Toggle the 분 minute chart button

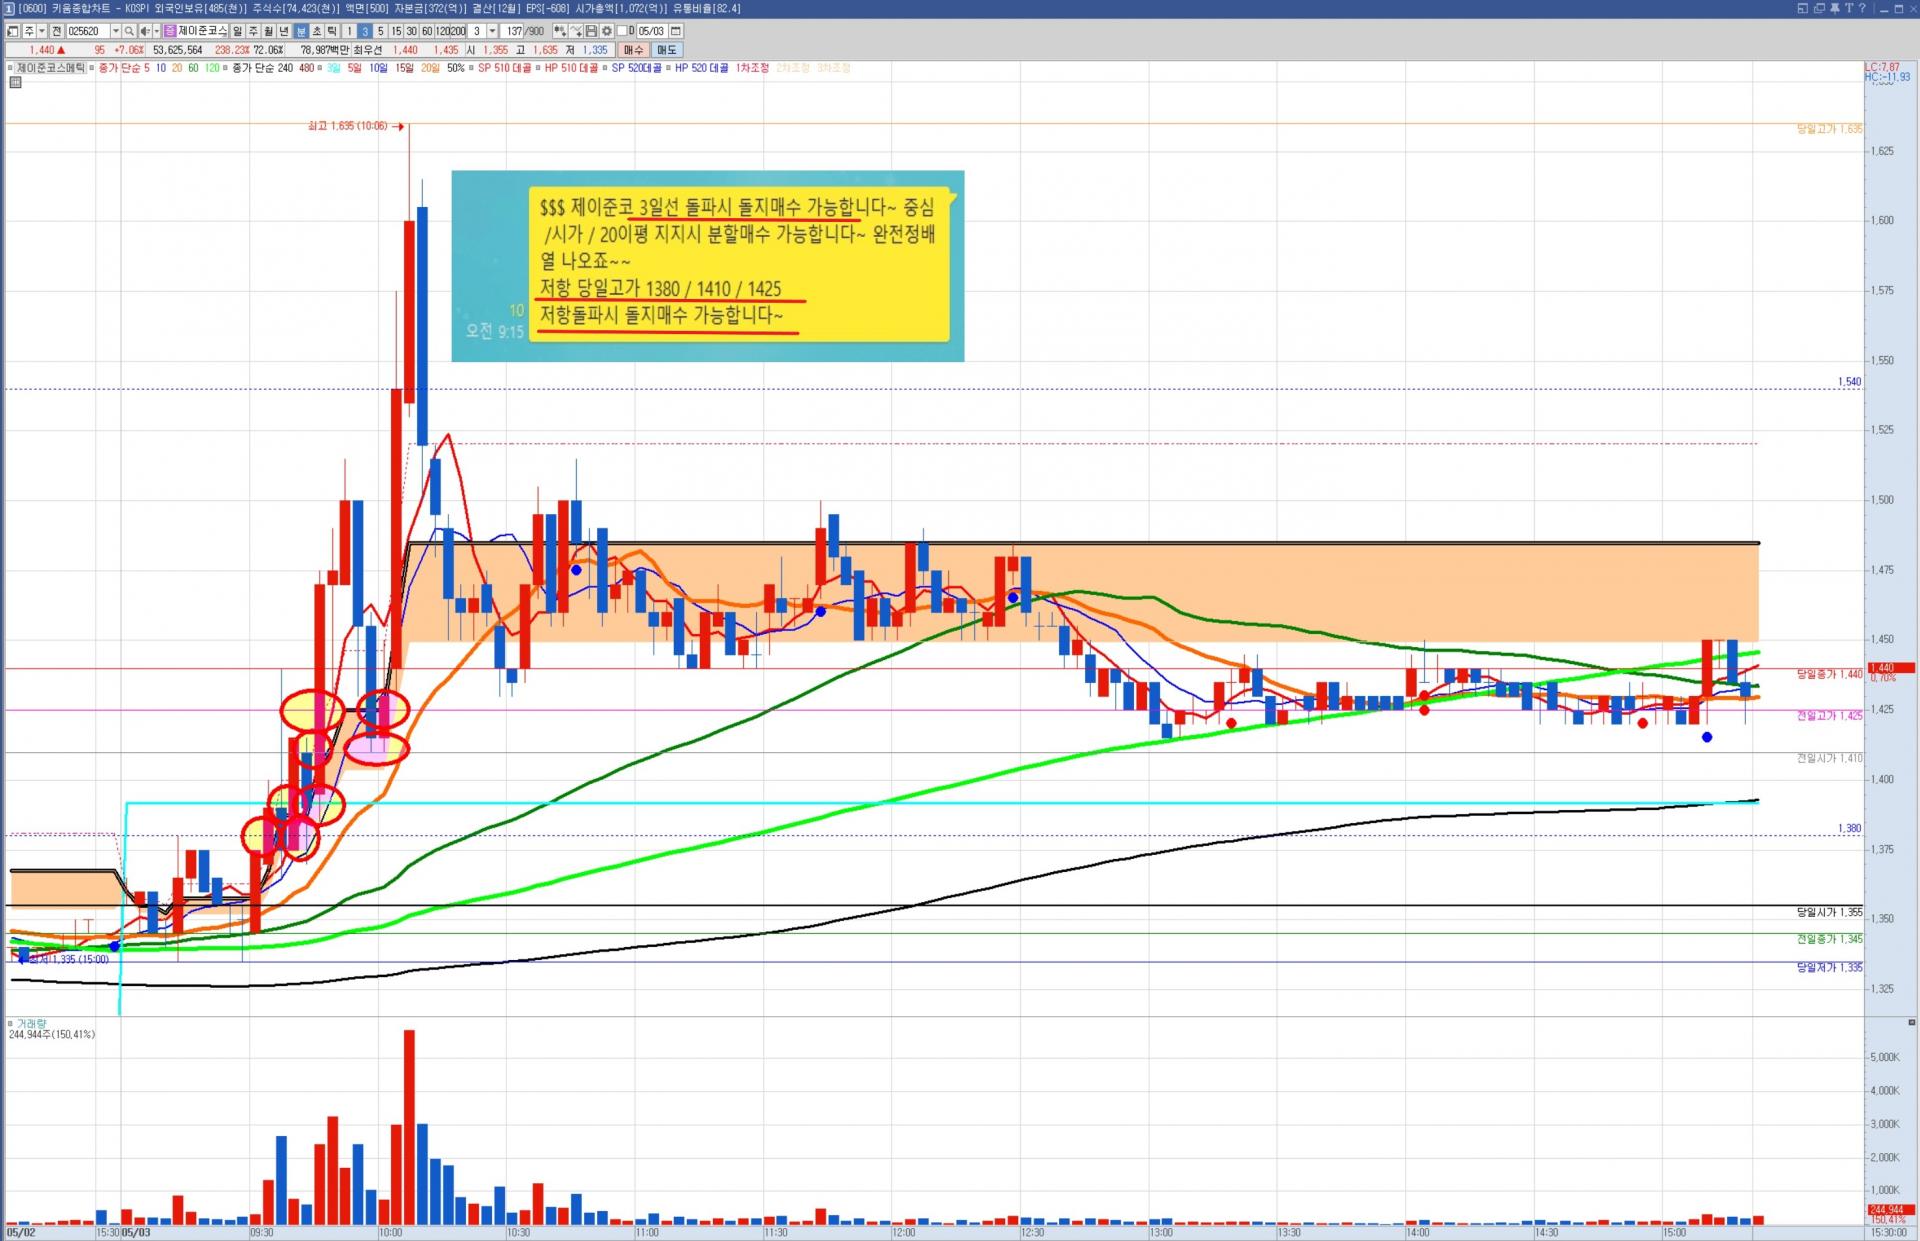point(301,31)
